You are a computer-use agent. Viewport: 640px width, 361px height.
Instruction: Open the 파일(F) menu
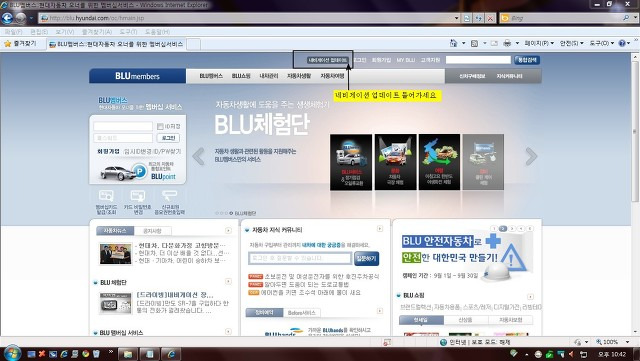[13, 31]
